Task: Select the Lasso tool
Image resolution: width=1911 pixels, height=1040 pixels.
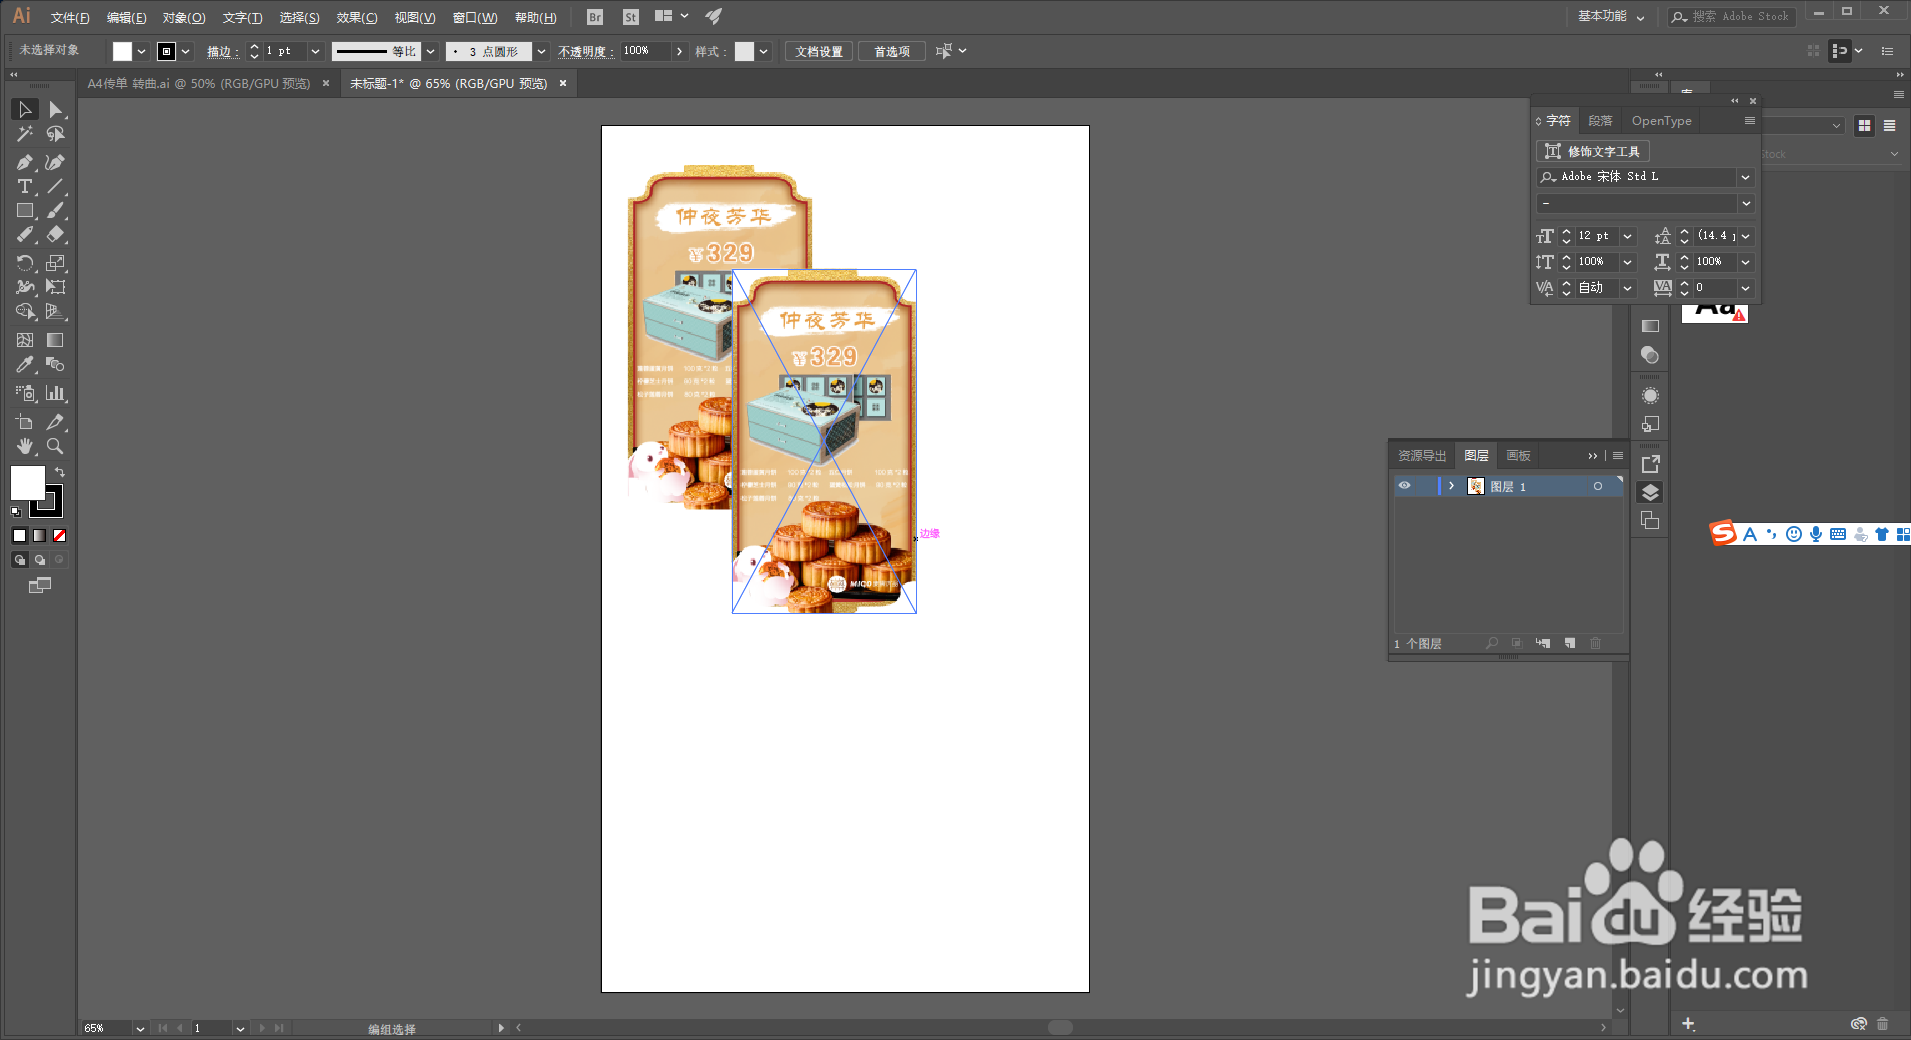Action: point(56,134)
